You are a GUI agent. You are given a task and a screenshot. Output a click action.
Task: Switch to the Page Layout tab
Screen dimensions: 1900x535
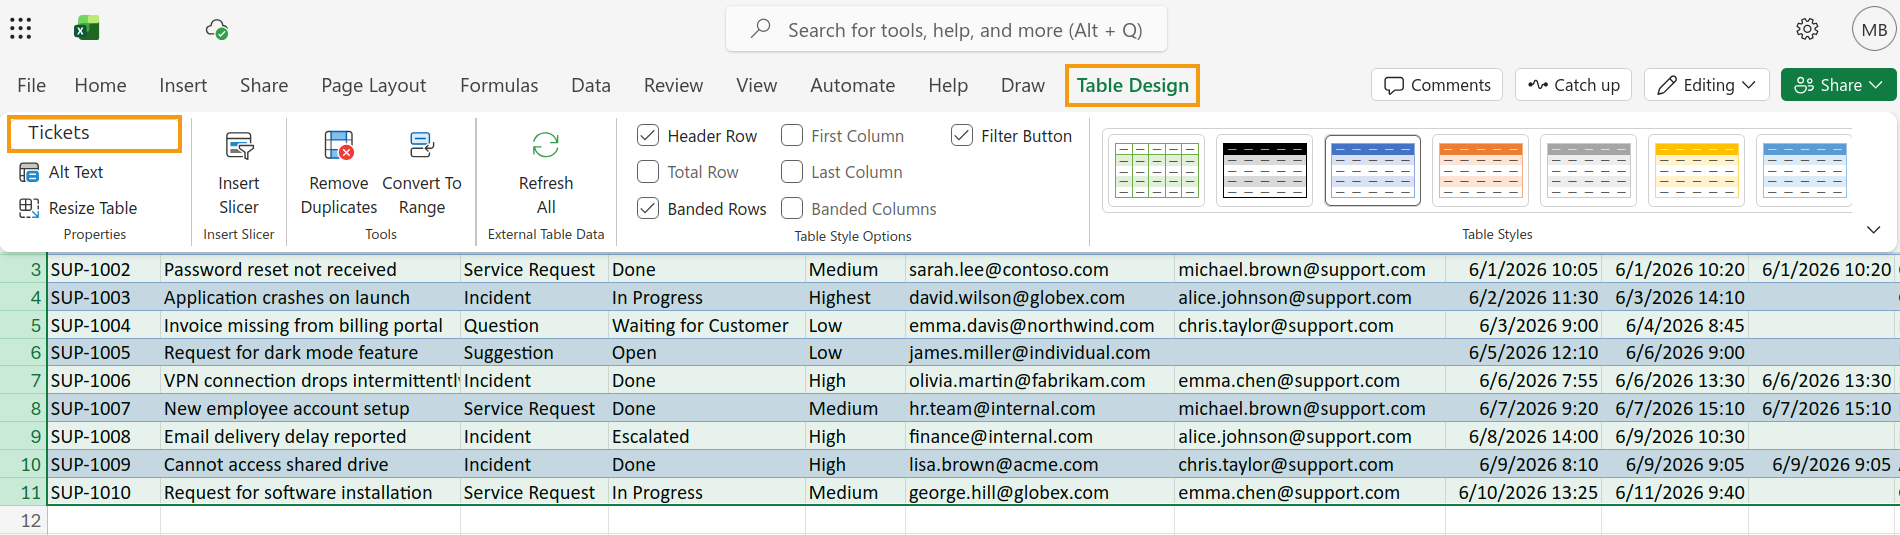coord(374,85)
